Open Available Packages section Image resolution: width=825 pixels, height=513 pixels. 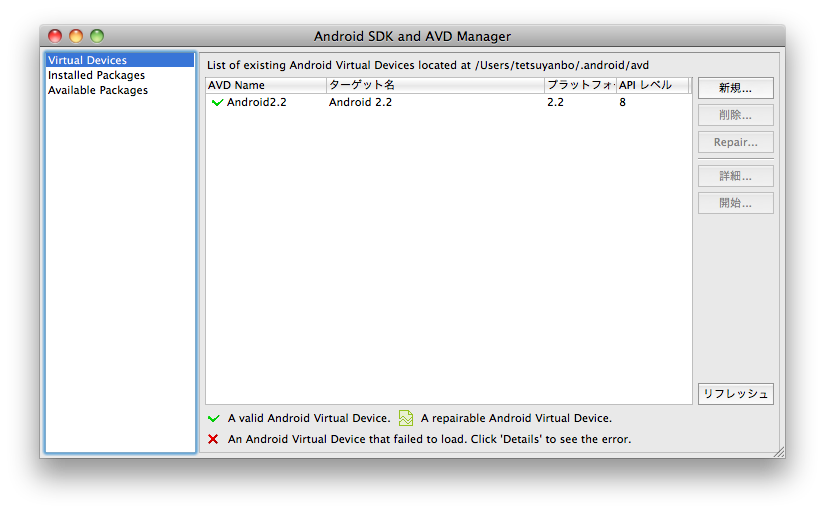(98, 90)
